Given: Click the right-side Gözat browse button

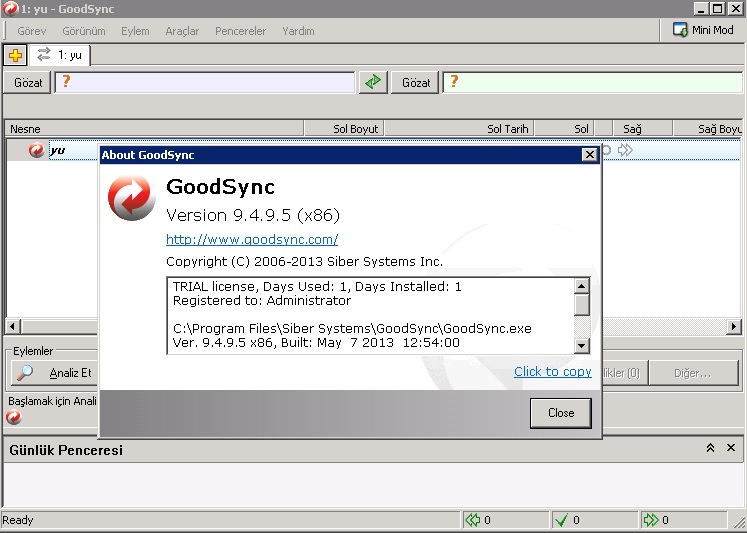Looking at the screenshot, I should [x=416, y=82].
